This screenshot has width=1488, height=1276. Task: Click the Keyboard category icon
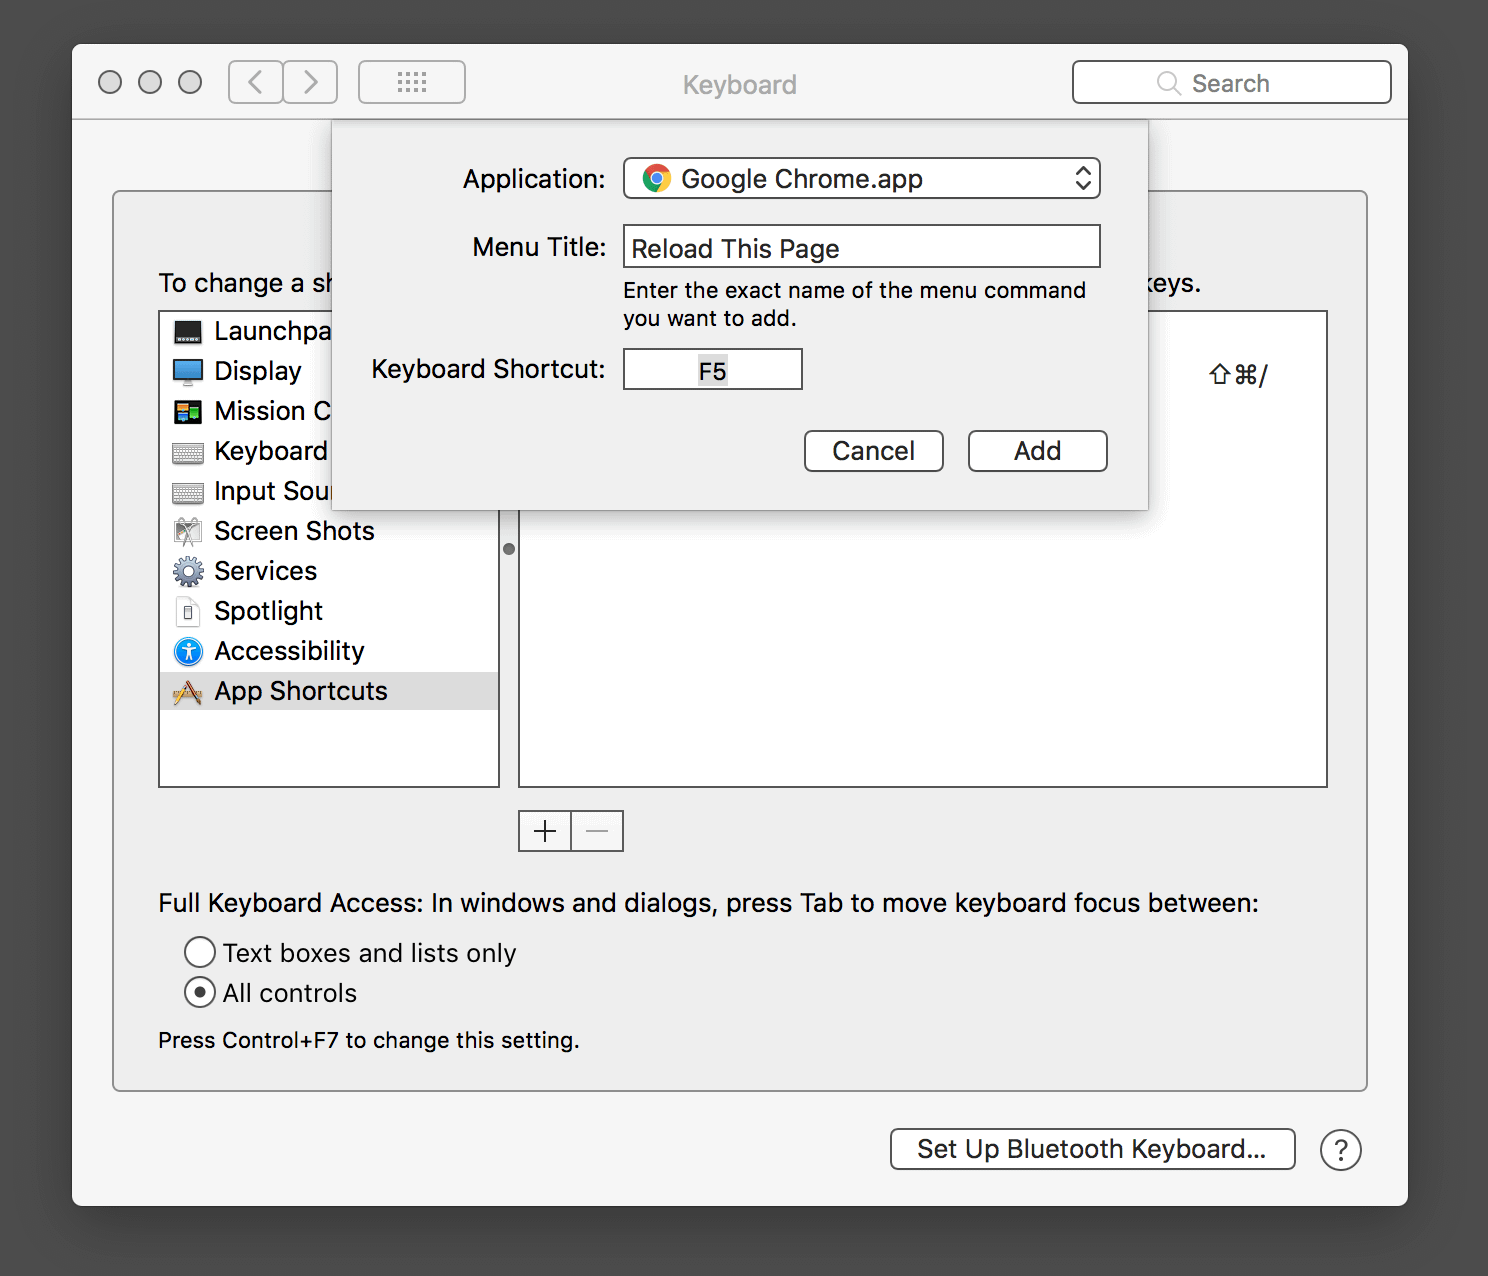[188, 452]
